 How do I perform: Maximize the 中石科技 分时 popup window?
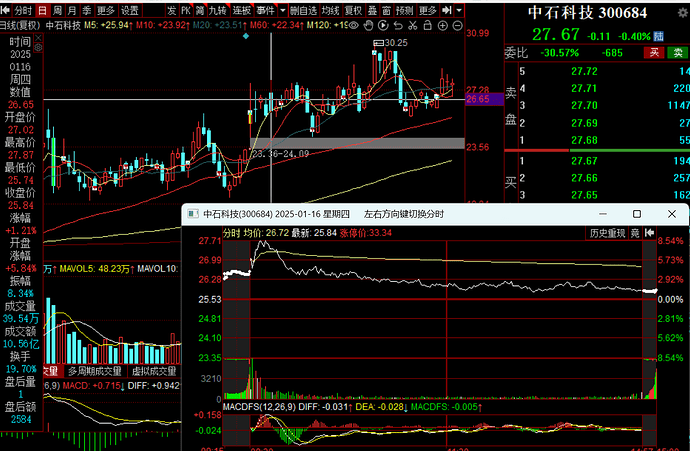coord(637,214)
